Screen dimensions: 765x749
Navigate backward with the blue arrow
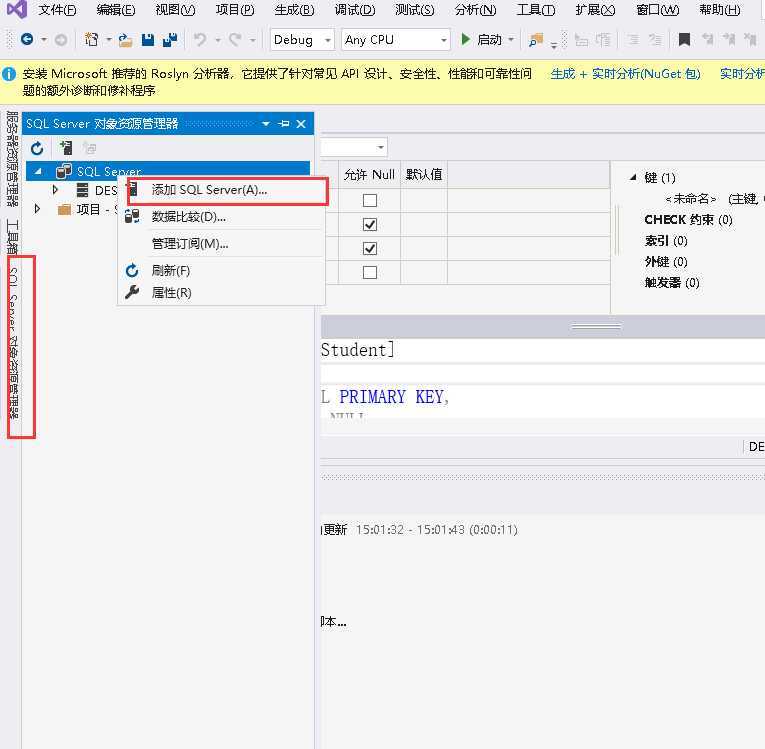27,39
